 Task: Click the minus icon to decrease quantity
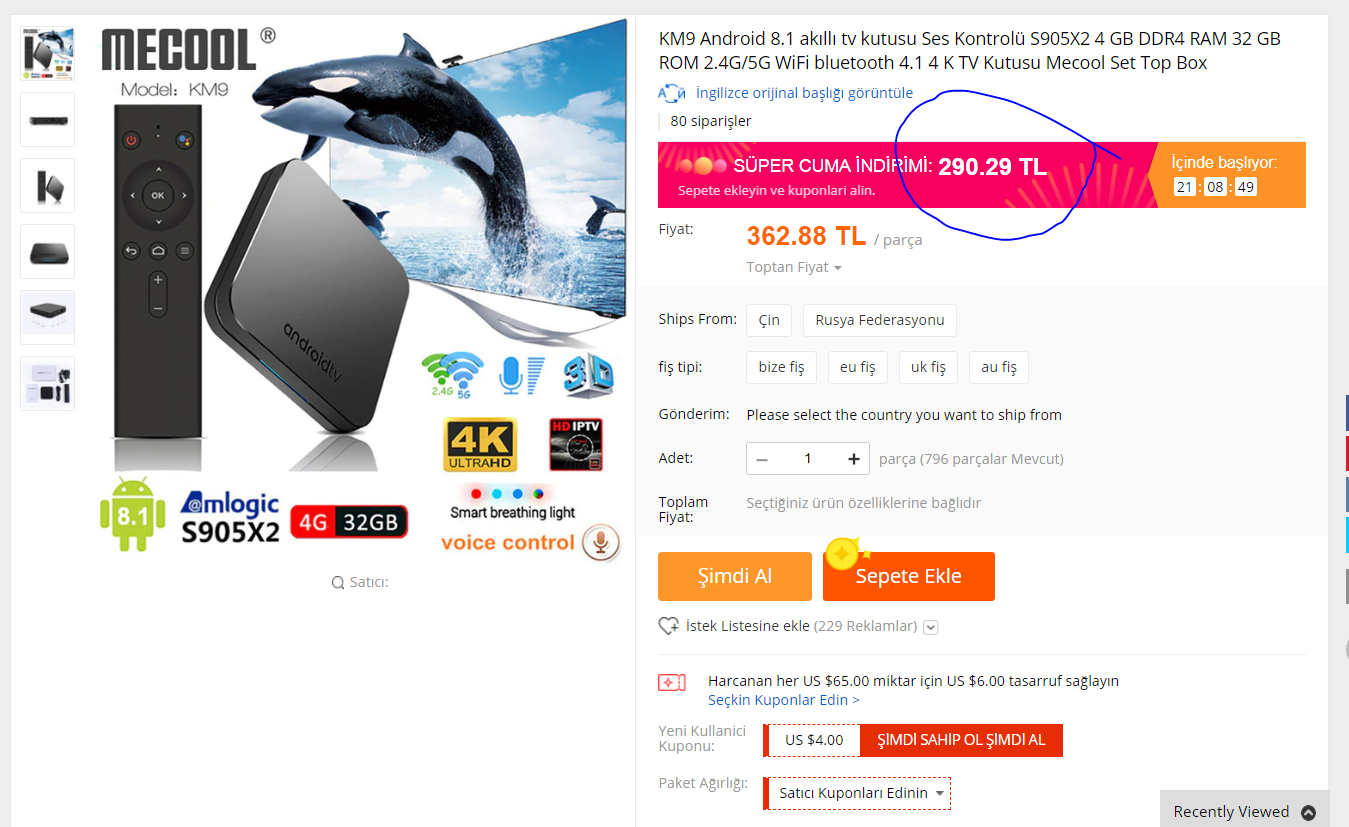click(762, 459)
